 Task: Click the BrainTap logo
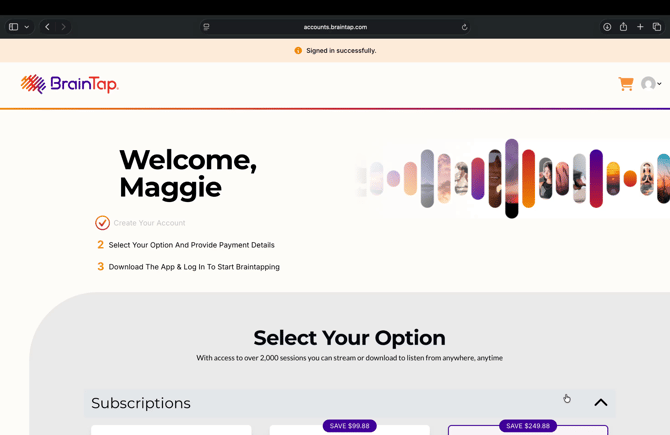pyautogui.click(x=70, y=84)
